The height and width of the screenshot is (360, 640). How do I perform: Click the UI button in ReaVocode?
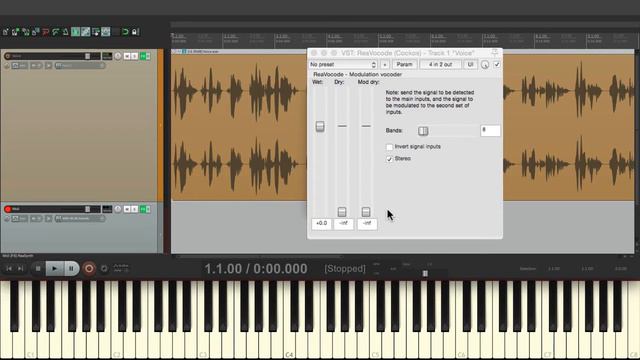(x=470, y=64)
